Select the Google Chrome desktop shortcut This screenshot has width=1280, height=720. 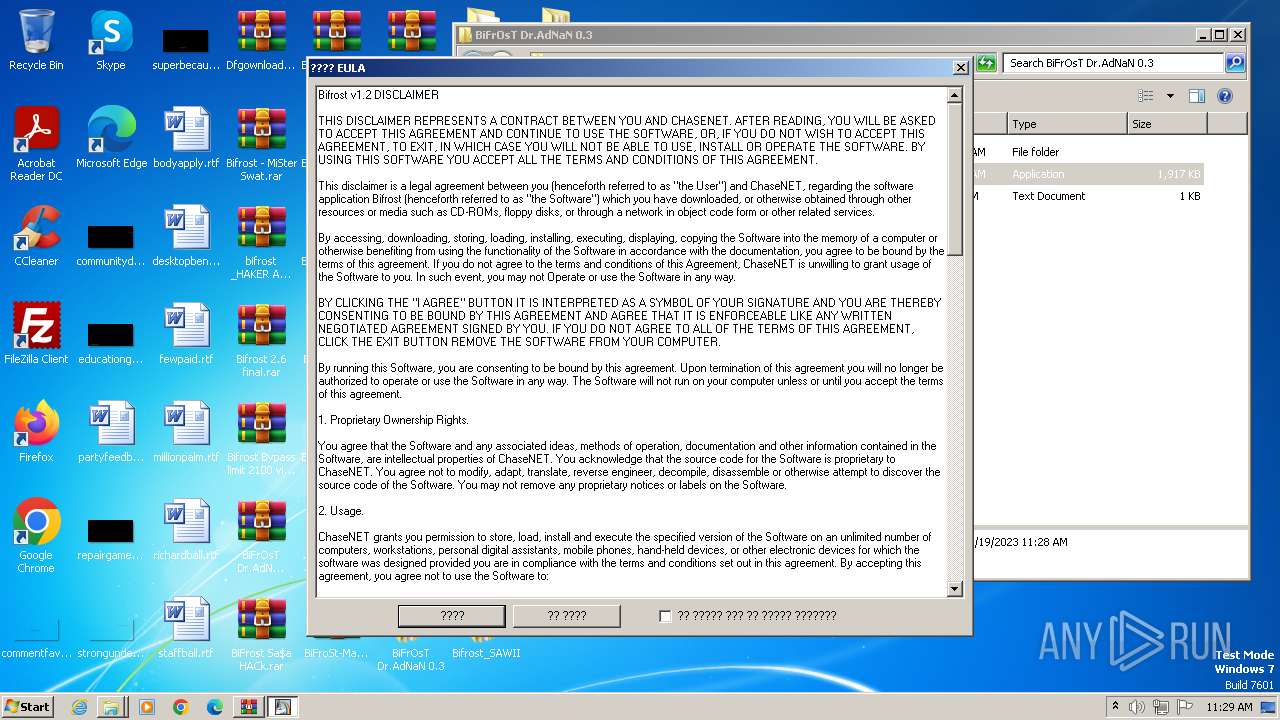tap(36, 536)
